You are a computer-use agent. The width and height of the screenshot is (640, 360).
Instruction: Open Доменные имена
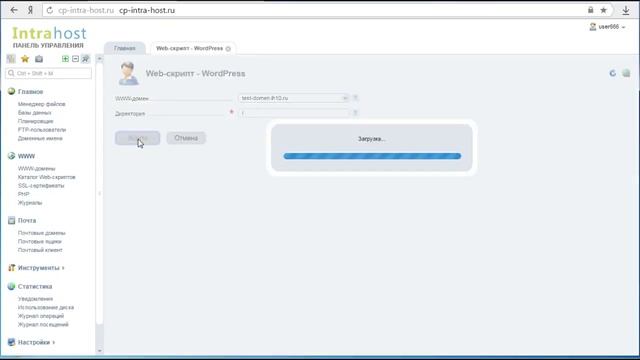click(x=40, y=138)
